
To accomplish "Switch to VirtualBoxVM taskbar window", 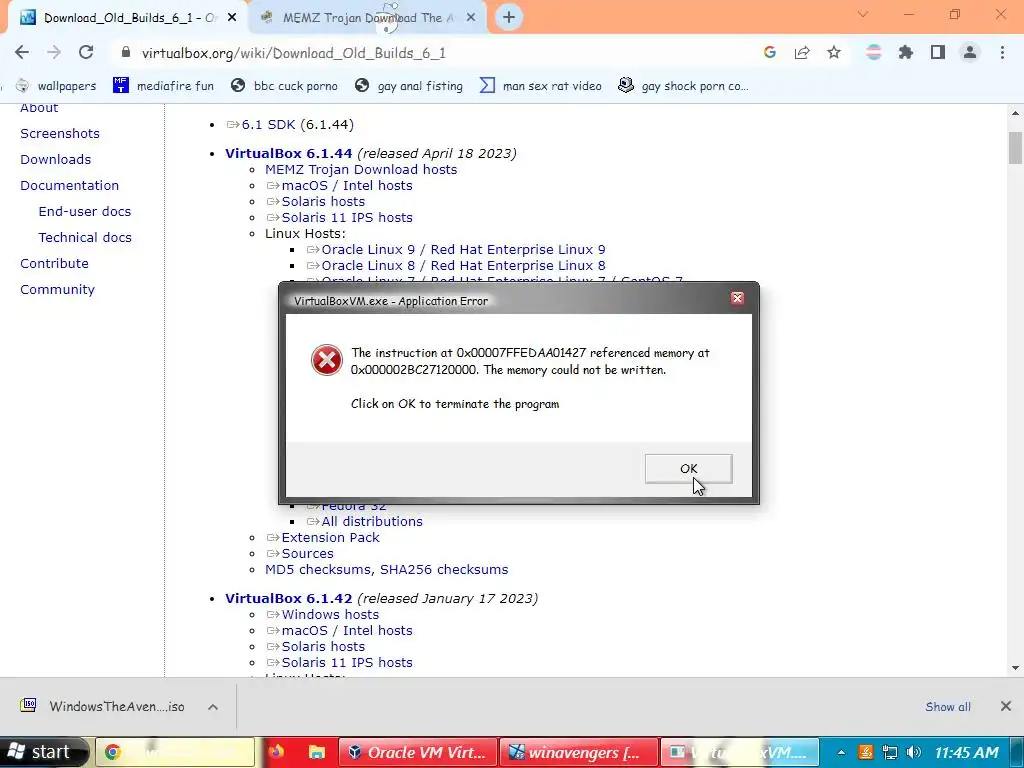I will 740,752.
